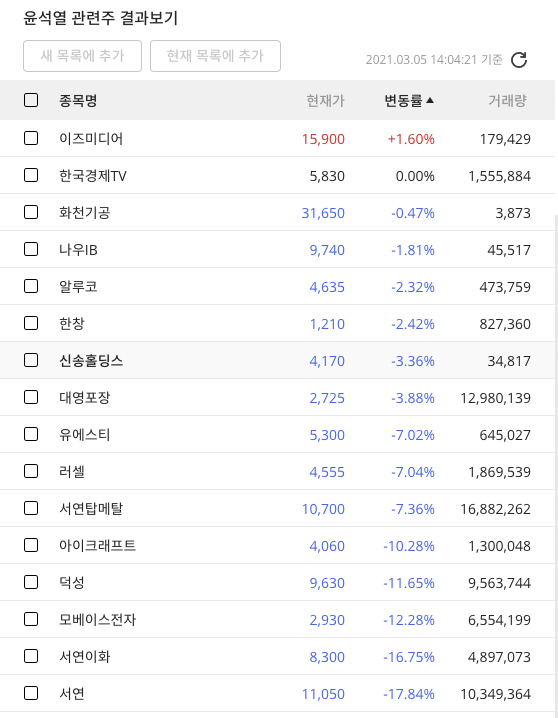Open stock 나우IB

pyautogui.click(x=78, y=250)
